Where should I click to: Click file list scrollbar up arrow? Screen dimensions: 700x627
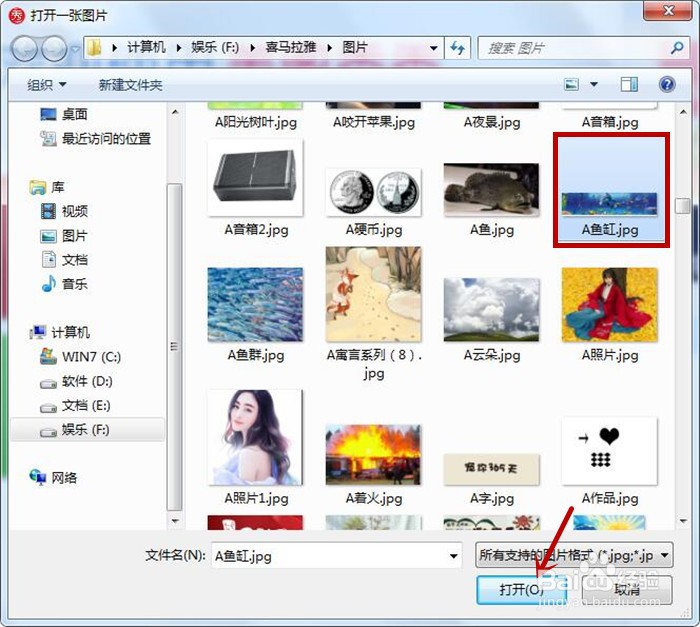coord(683,112)
